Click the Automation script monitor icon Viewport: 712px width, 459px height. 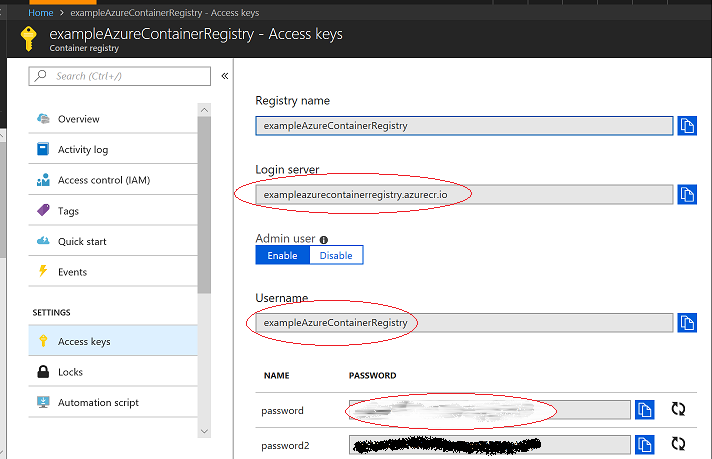pos(43,402)
